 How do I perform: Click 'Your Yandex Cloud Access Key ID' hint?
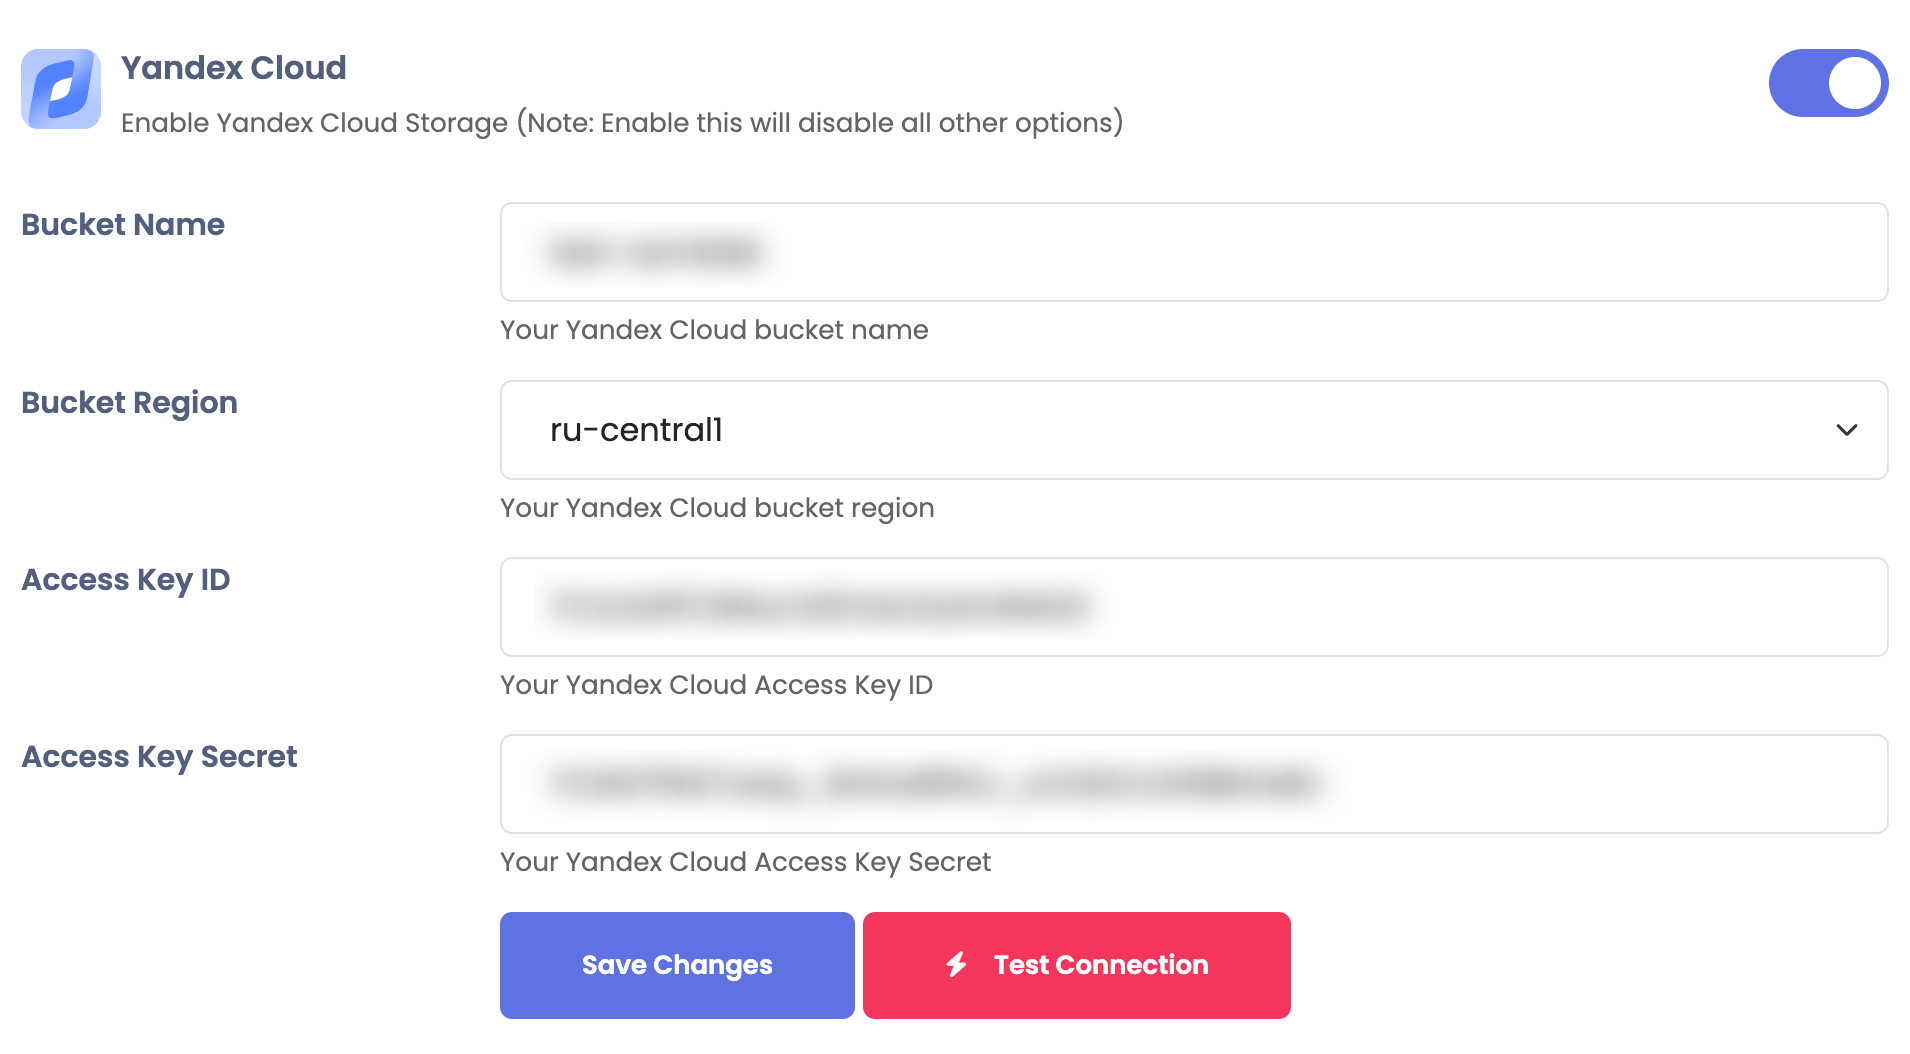click(716, 685)
